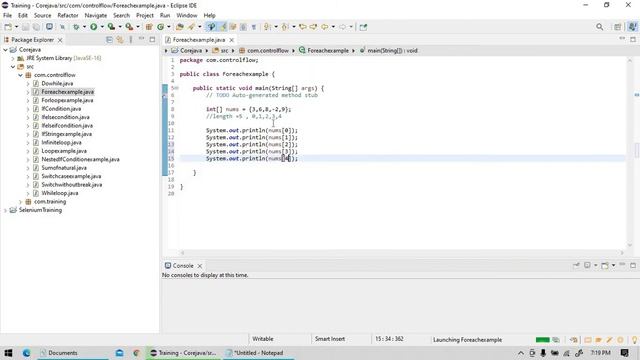Screen dimensions: 640x360
Task: Click the Coverage run icon
Action: 111,27
